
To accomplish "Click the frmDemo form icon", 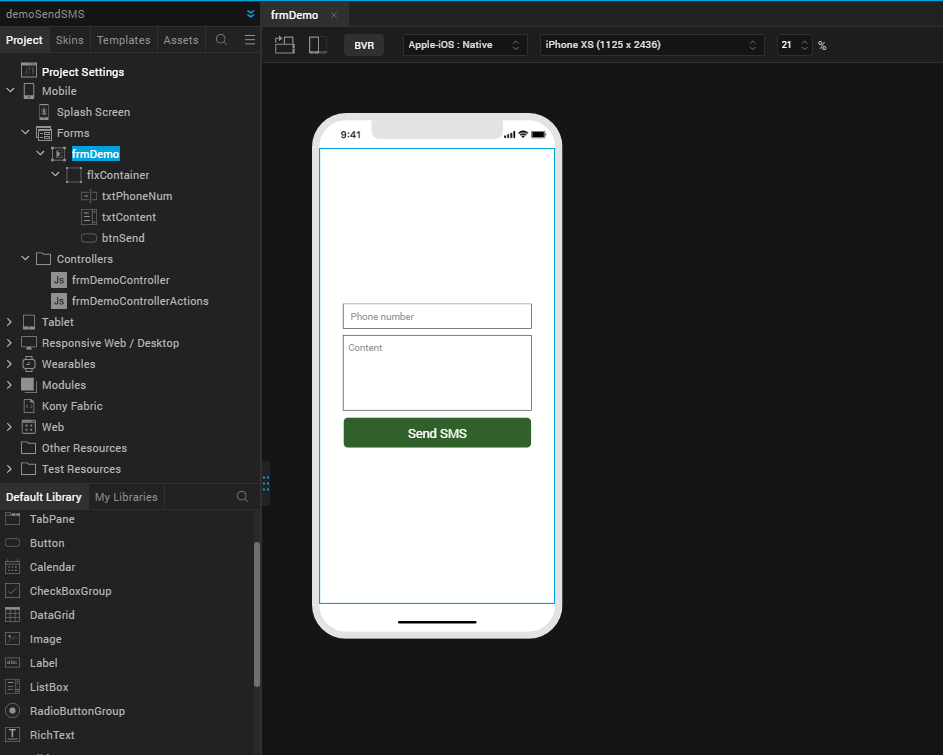I will pos(58,154).
